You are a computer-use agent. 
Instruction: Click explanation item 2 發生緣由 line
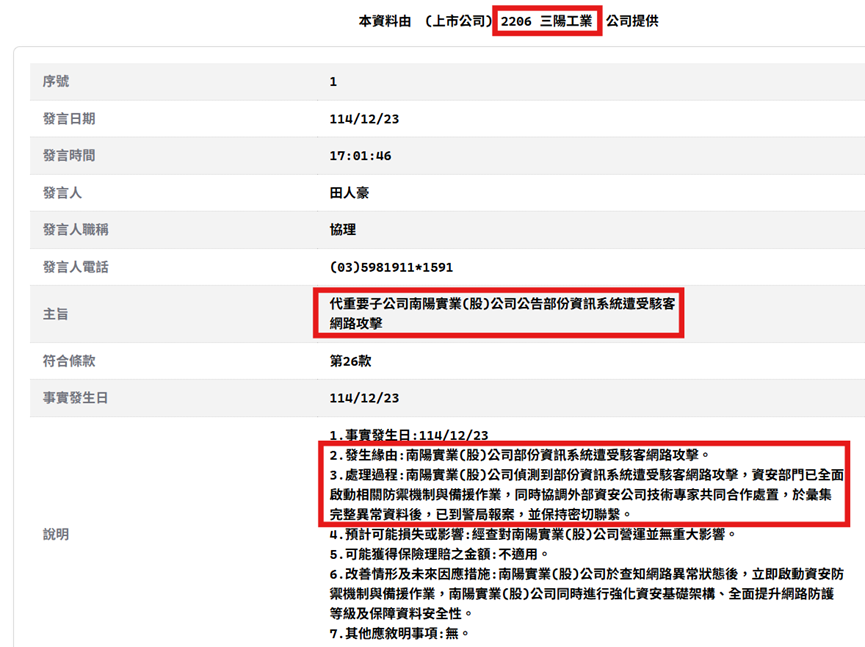(519, 454)
